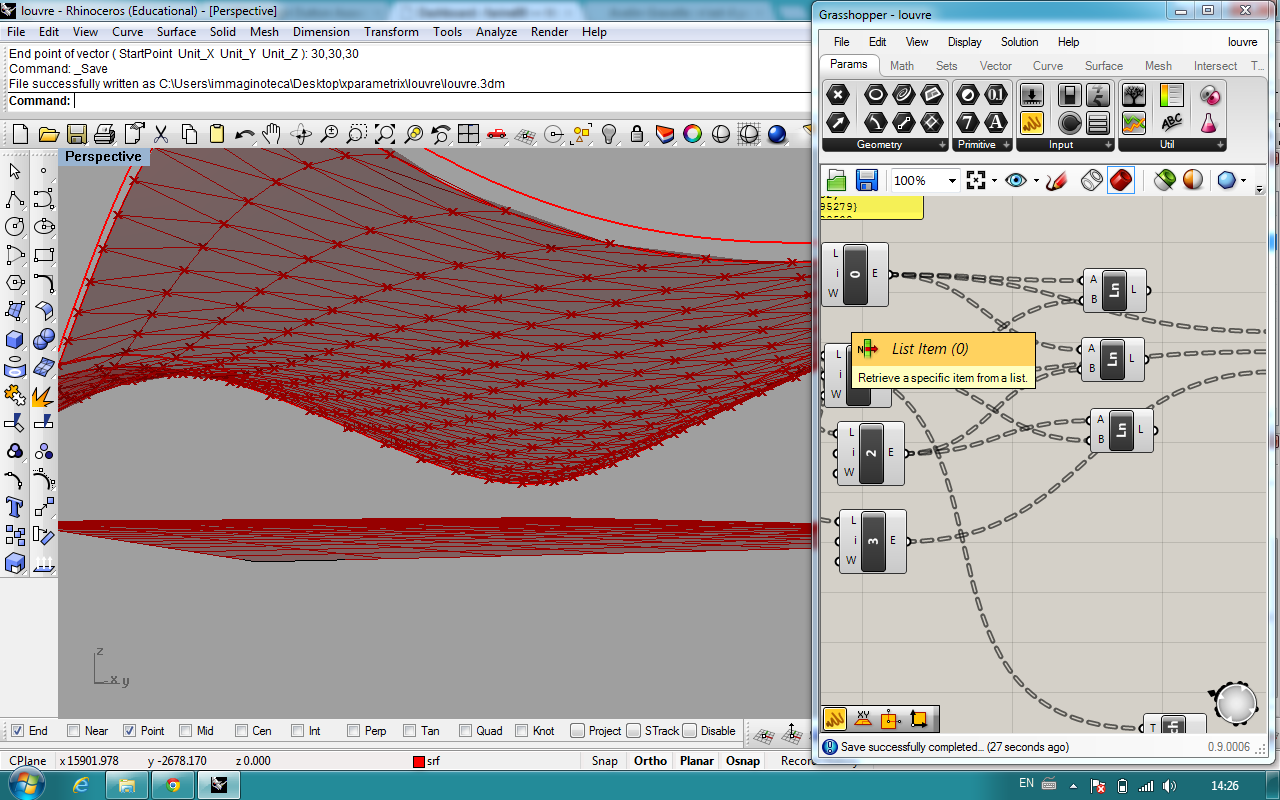
Task: Toggle Ortho in the status bar
Action: 650,761
